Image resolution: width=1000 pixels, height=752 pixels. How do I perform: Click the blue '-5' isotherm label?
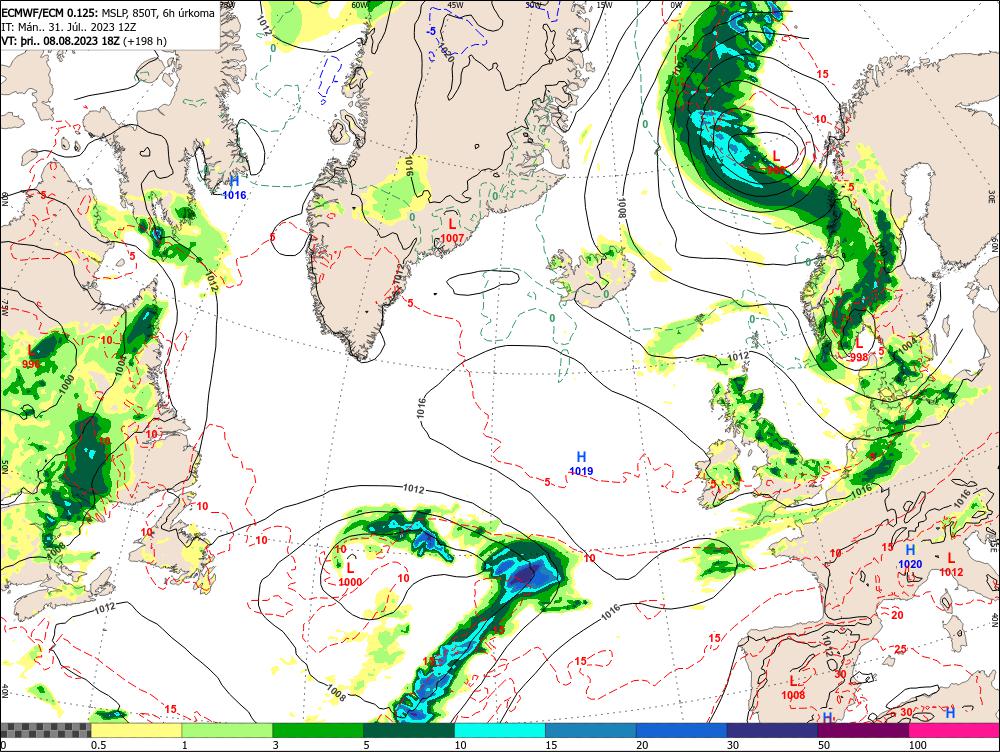(432, 31)
